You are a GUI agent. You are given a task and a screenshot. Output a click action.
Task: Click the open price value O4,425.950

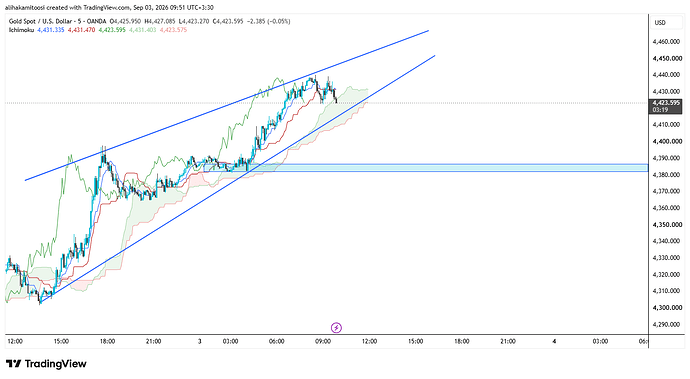125,21
